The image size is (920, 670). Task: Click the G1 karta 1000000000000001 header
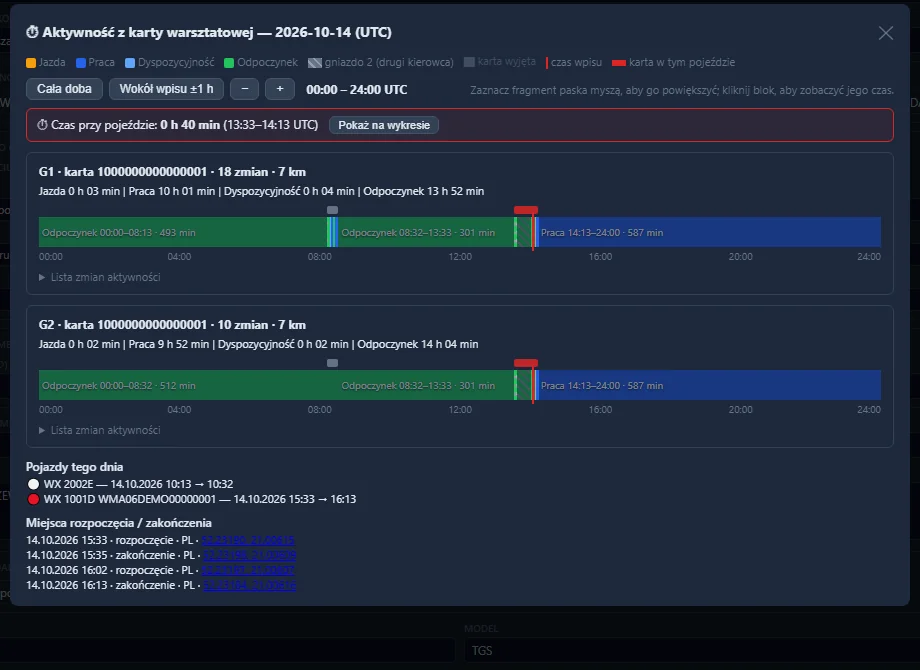tap(172, 172)
